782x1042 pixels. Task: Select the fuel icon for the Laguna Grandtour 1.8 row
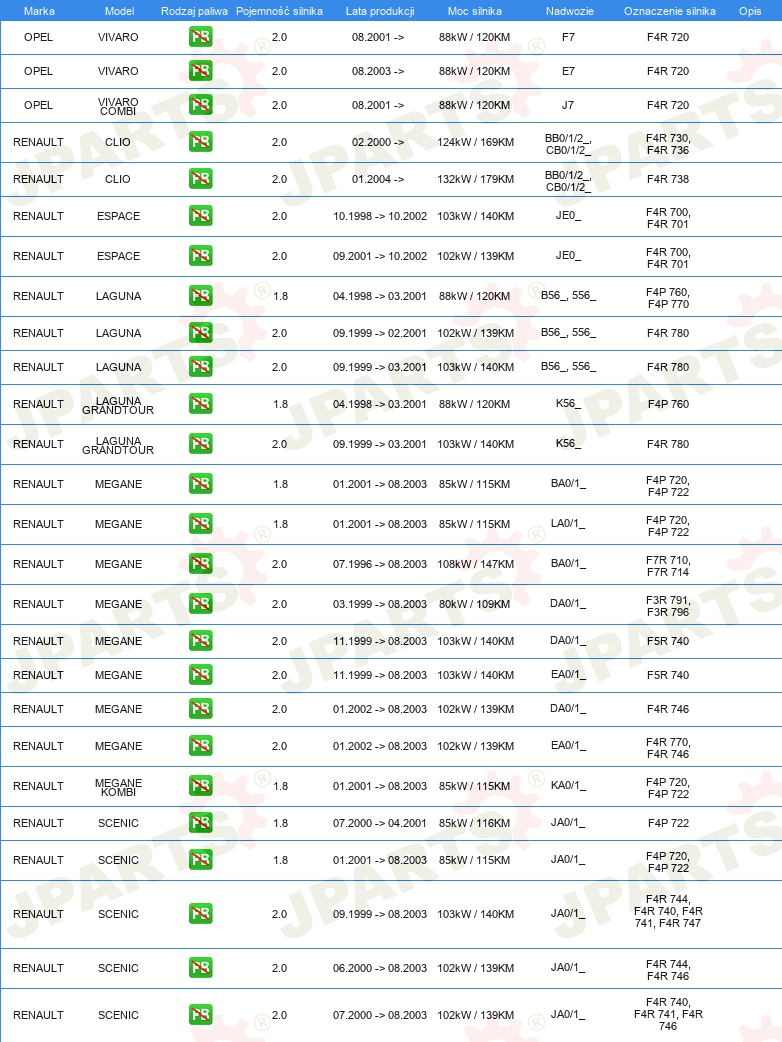(x=201, y=404)
